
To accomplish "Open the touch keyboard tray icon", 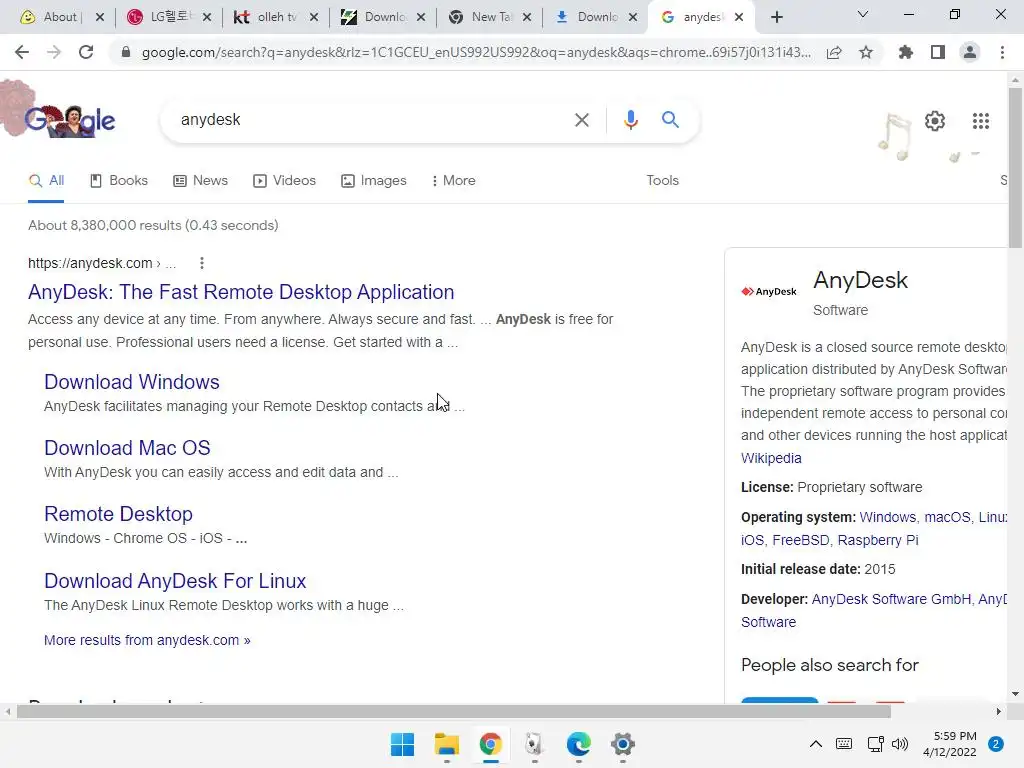I will point(844,744).
